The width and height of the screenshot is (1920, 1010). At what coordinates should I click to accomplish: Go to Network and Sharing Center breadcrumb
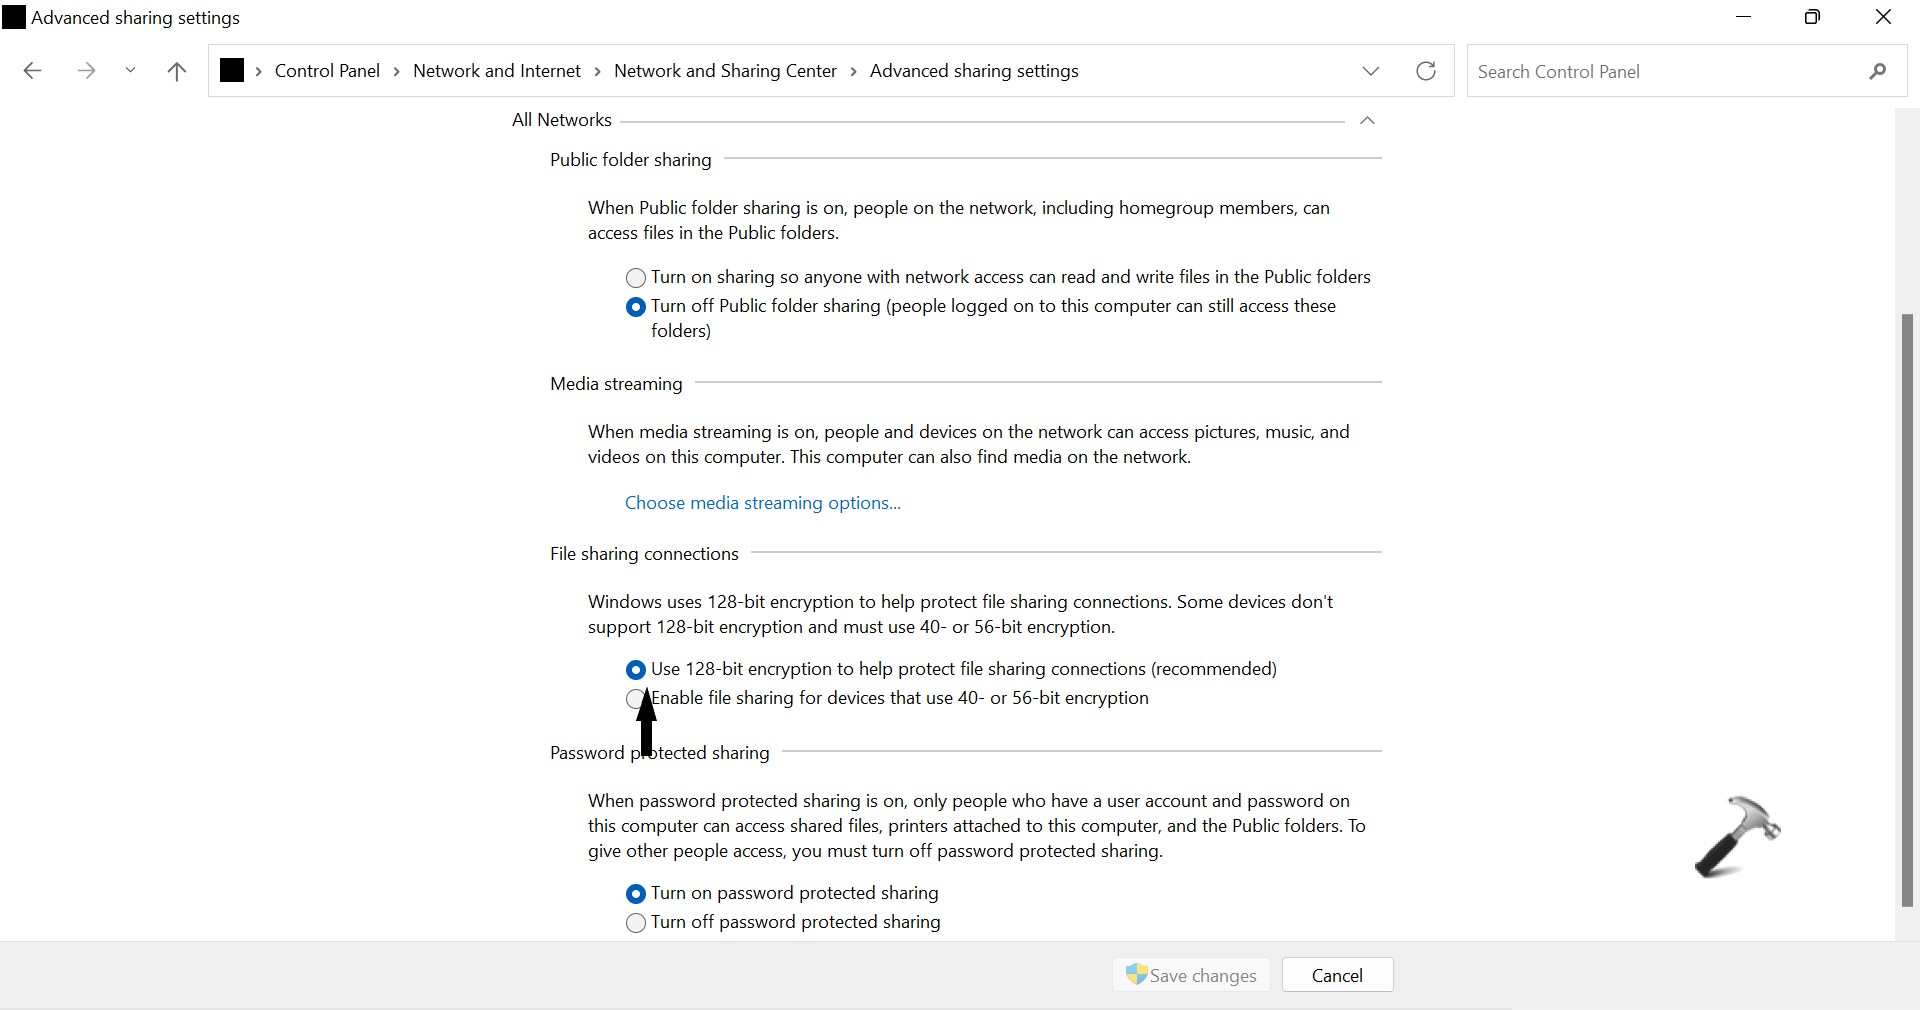(725, 71)
